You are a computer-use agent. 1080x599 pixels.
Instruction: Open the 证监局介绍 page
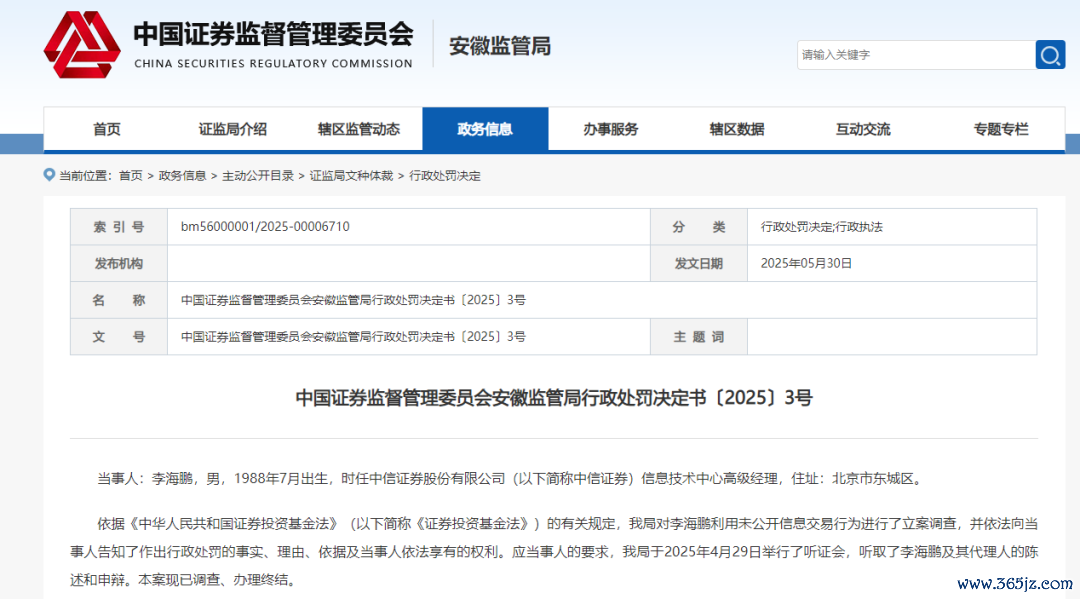(x=233, y=128)
